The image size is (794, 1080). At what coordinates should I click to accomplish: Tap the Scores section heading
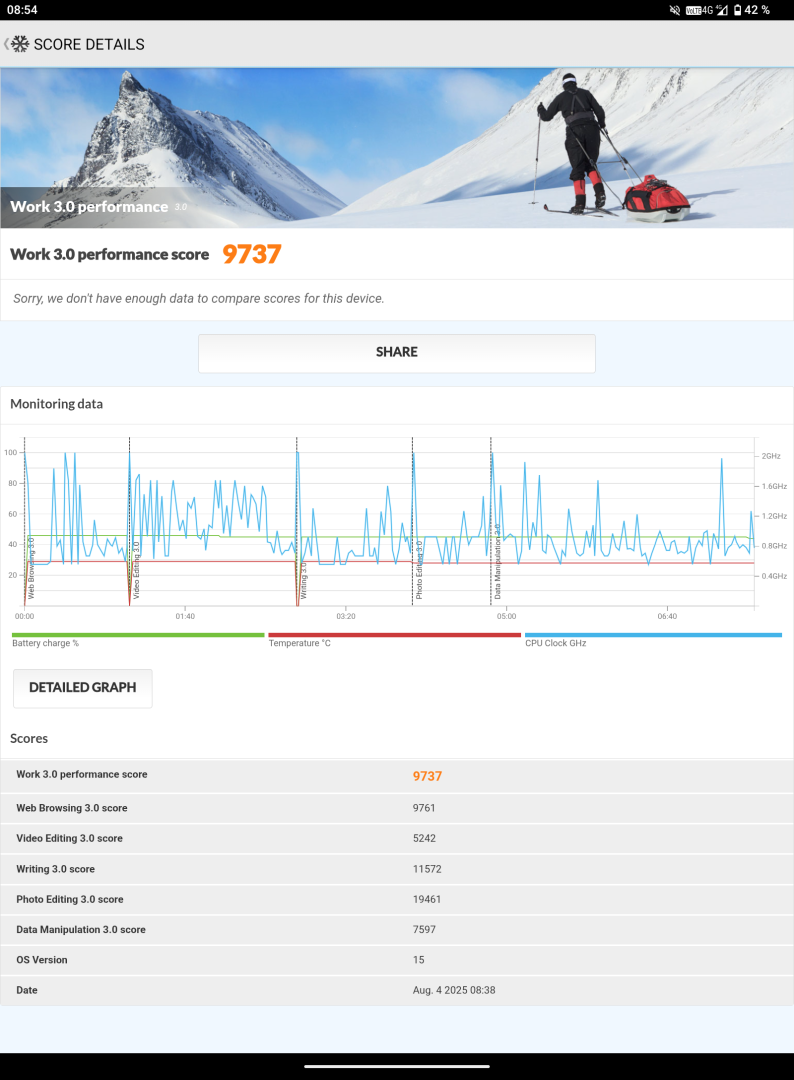29,738
